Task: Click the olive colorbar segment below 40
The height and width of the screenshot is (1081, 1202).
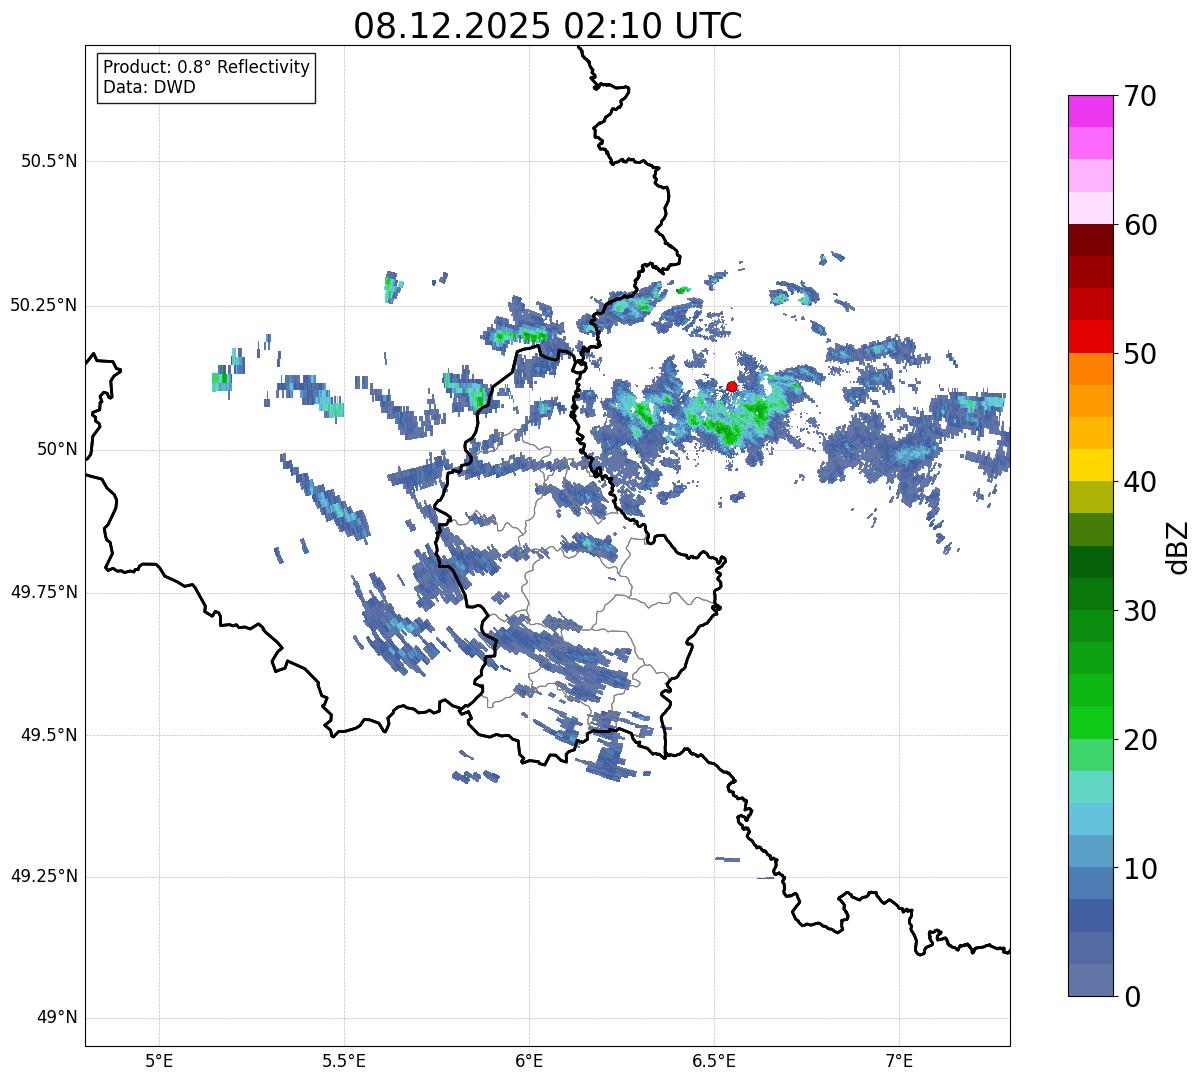Action: tap(1091, 497)
